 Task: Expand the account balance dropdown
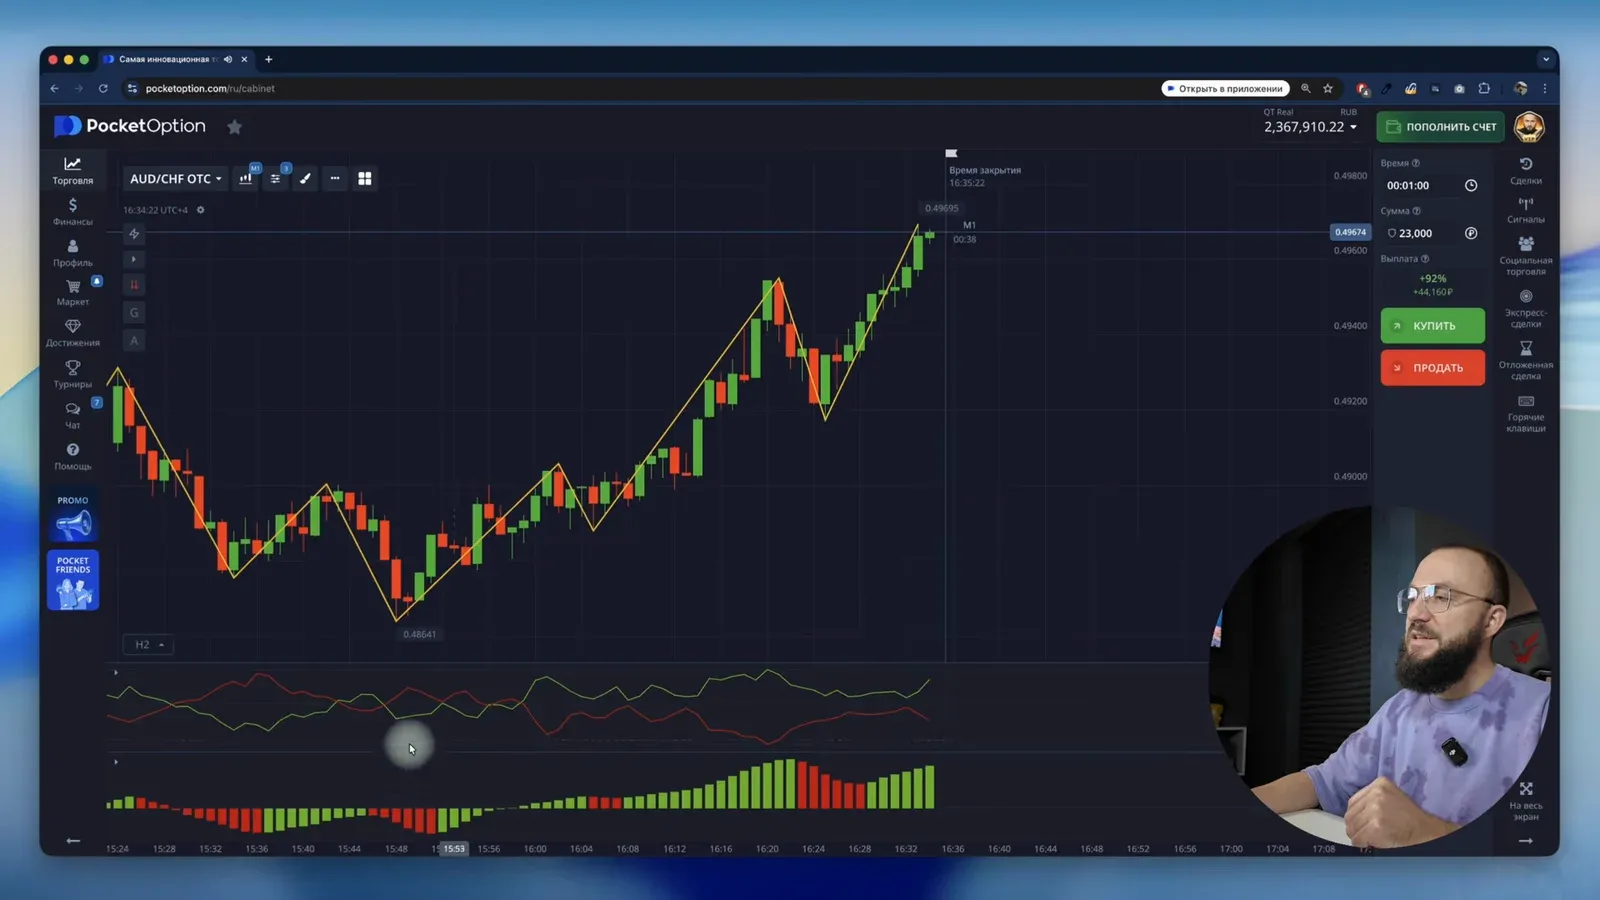(1310, 127)
